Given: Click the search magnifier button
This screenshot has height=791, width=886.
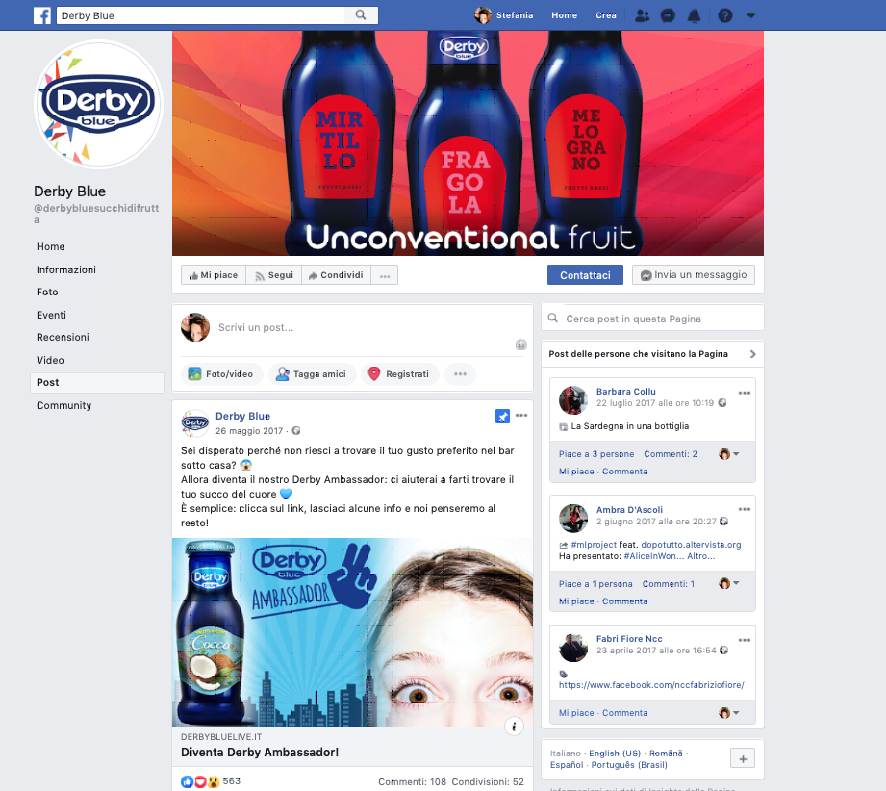Looking at the screenshot, I should tap(361, 15).
